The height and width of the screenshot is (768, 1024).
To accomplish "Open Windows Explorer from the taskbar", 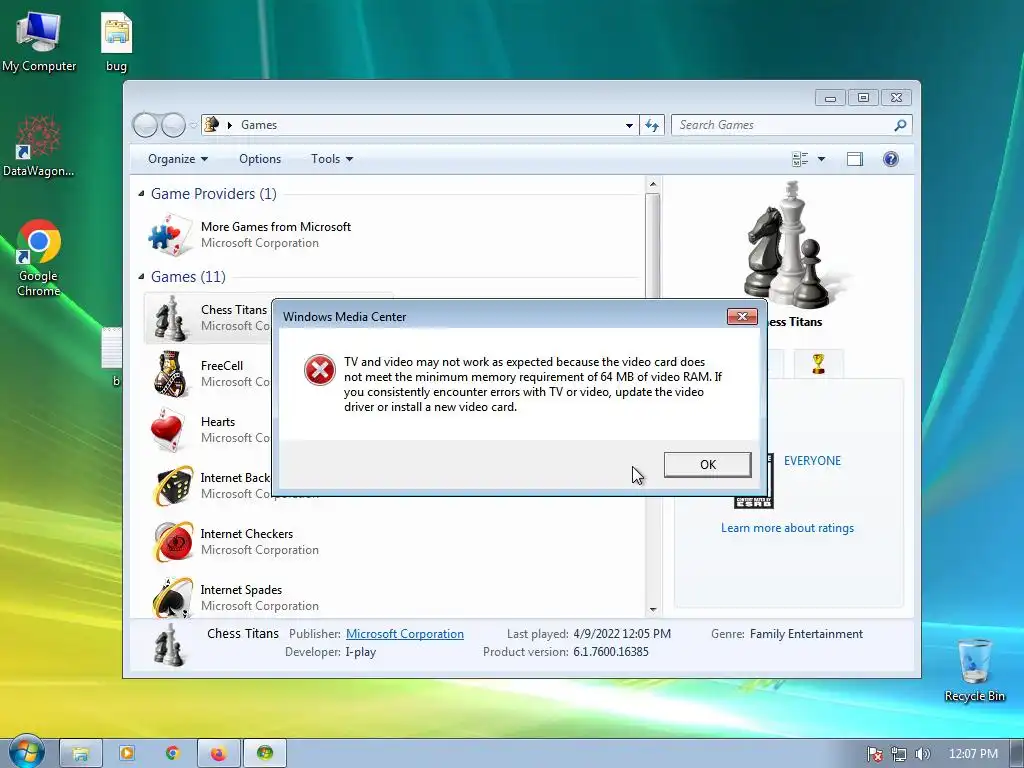I will 81,754.
